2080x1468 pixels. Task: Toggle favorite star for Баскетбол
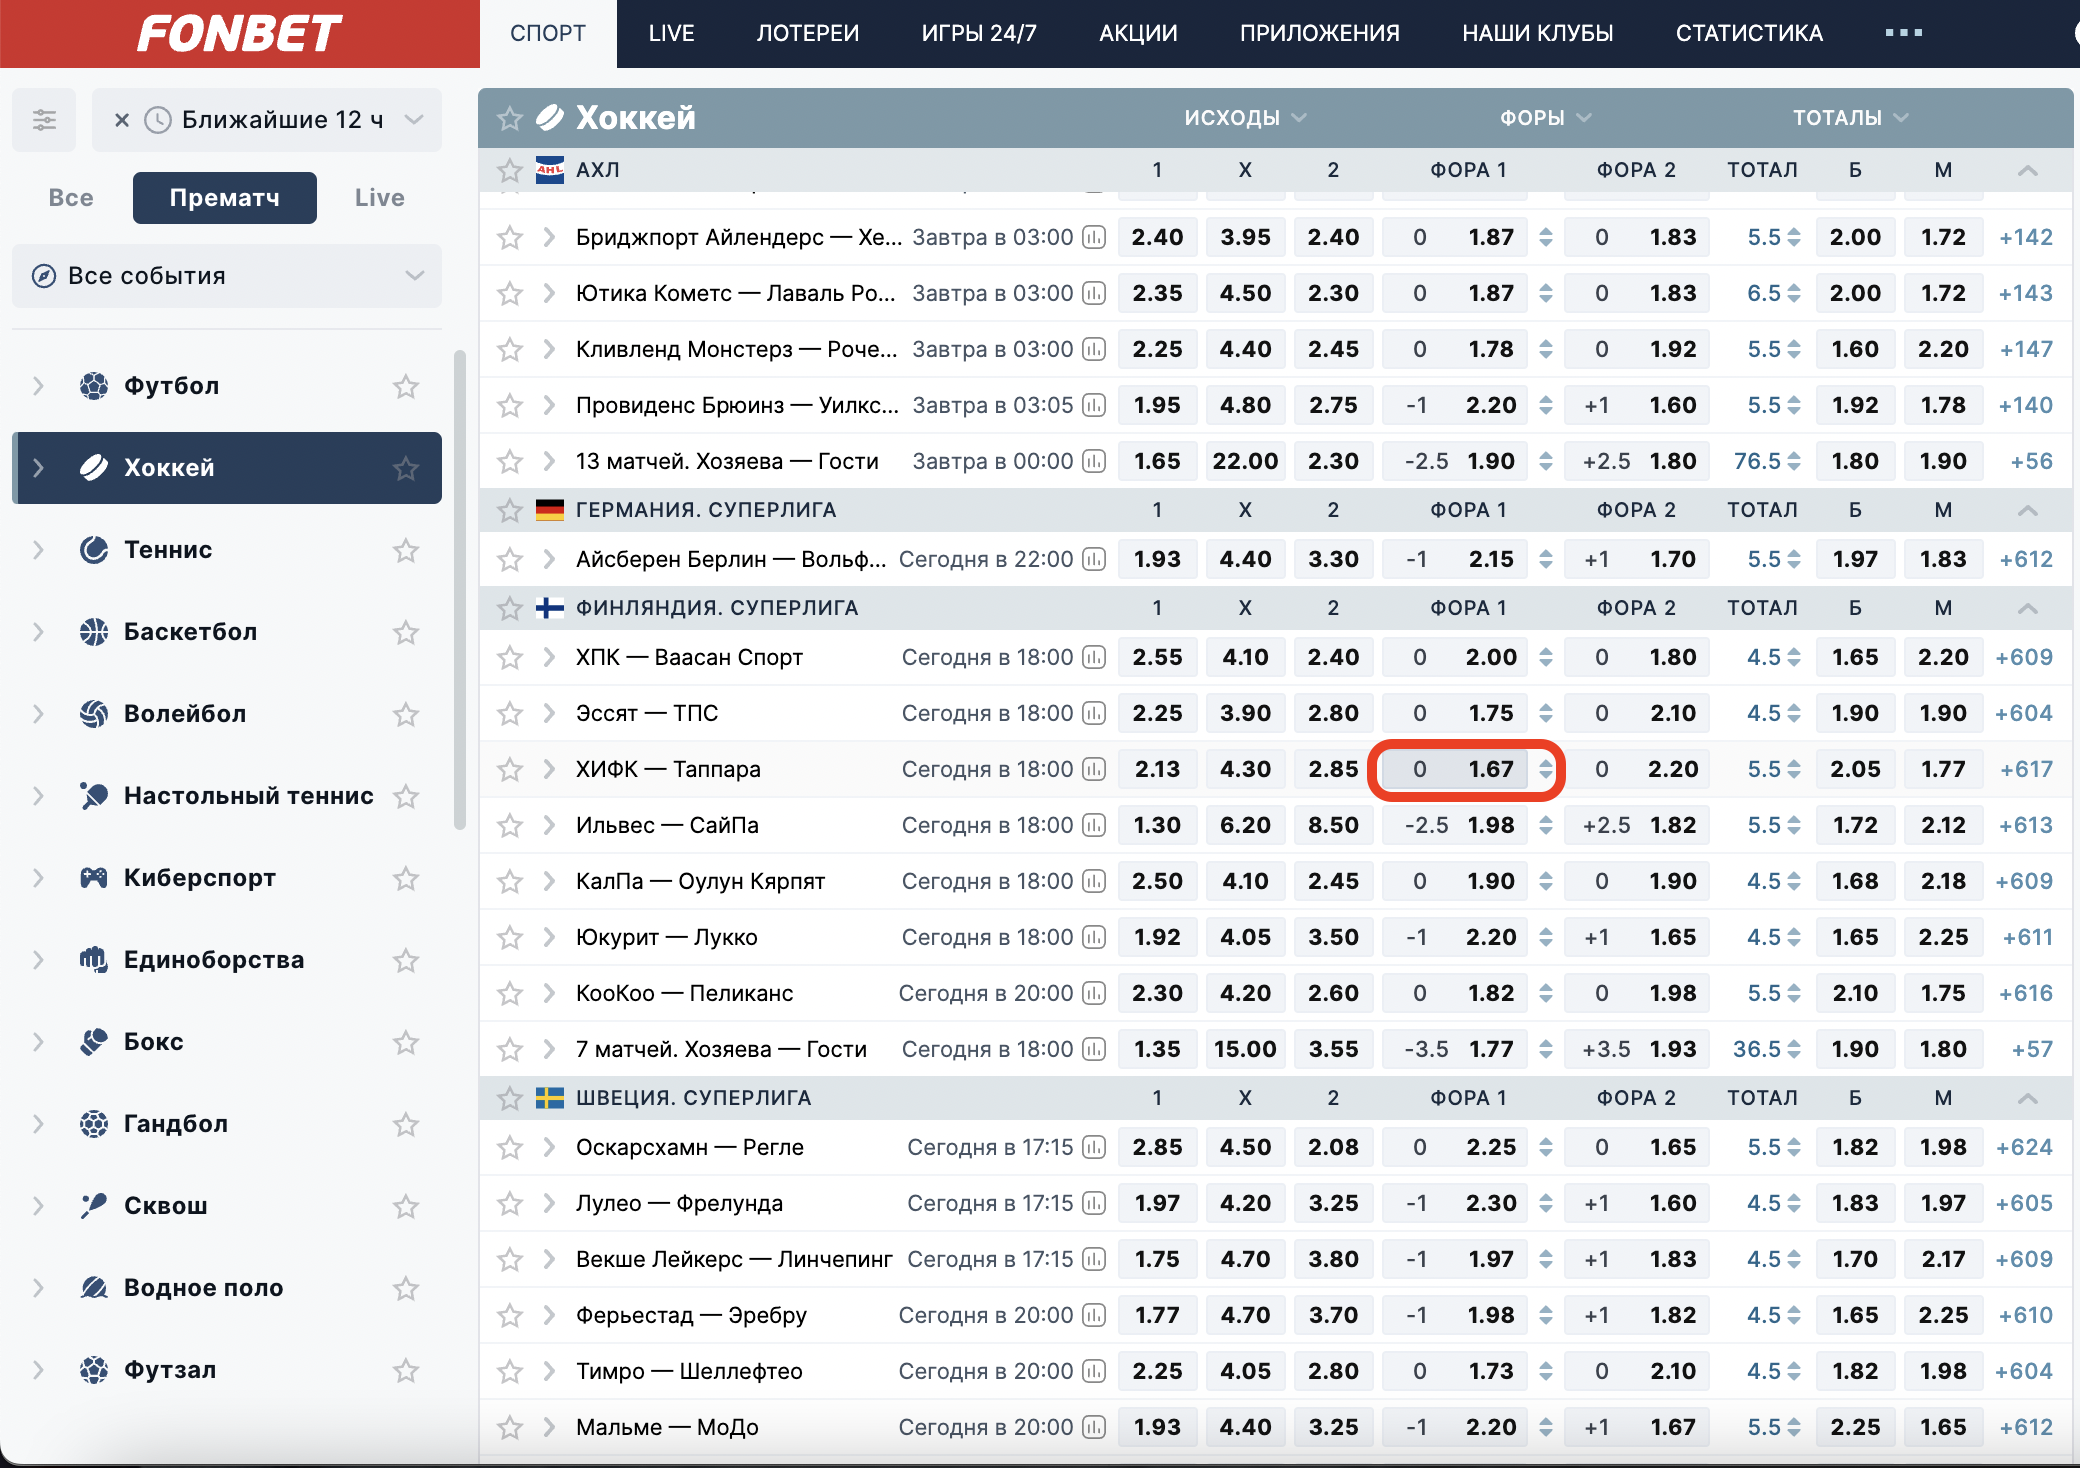(x=405, y=632)
